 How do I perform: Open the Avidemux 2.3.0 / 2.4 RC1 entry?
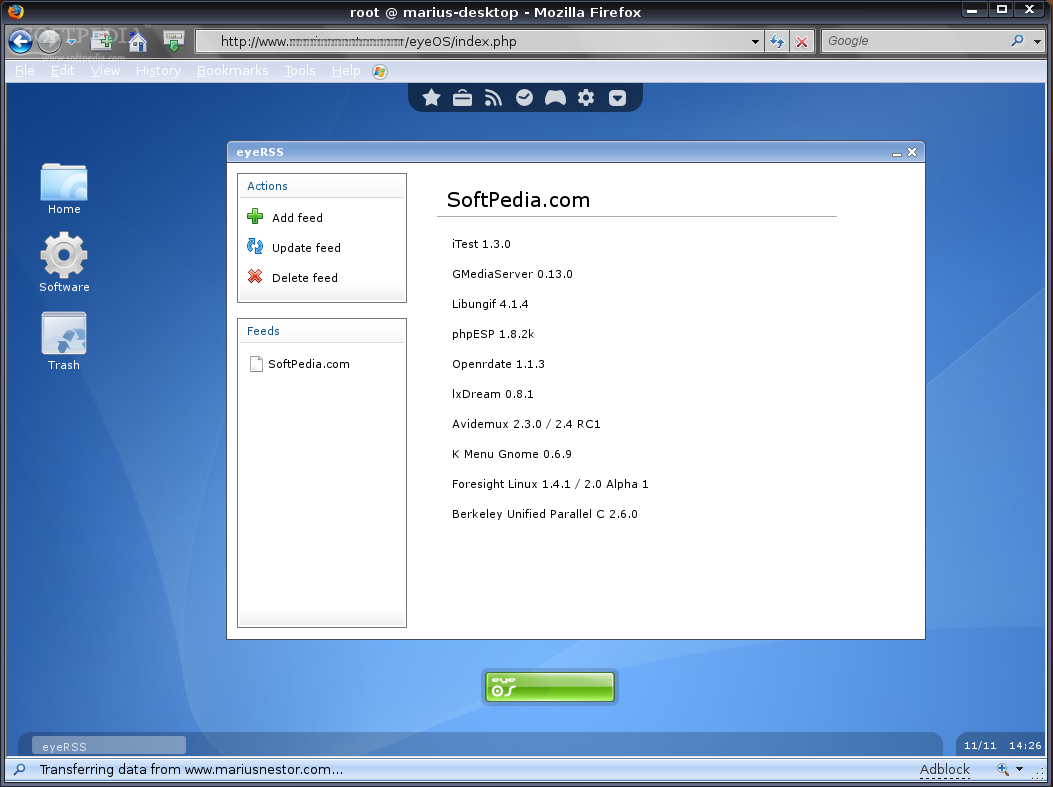point(526,424)
